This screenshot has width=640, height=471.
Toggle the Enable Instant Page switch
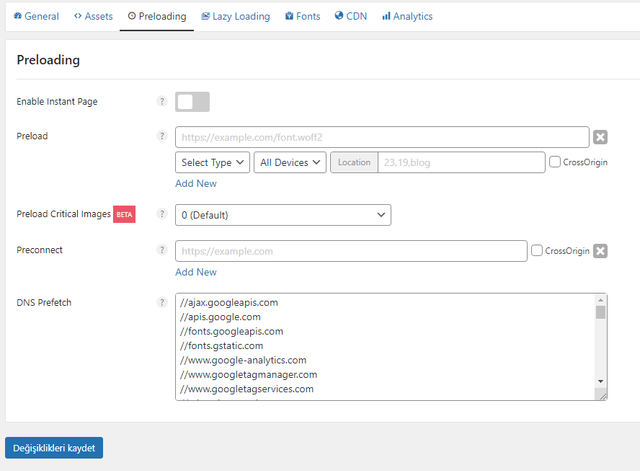pyautogui.click(x=192, y=102)
